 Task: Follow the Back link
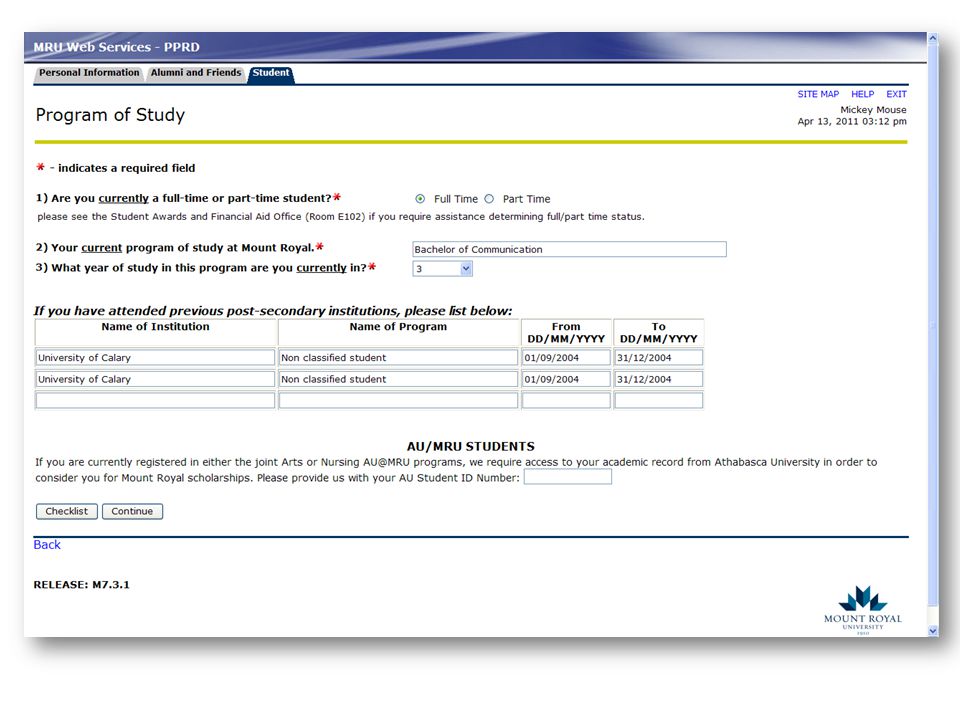[x=47, y=545]
